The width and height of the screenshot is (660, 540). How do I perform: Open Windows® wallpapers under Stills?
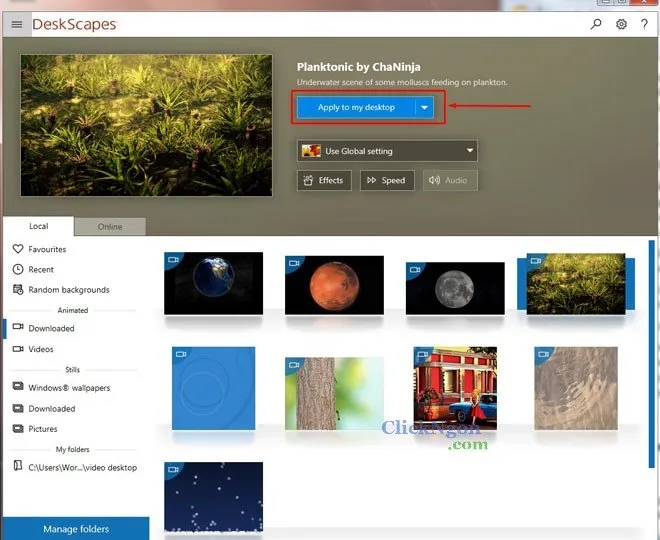point(69,387)
